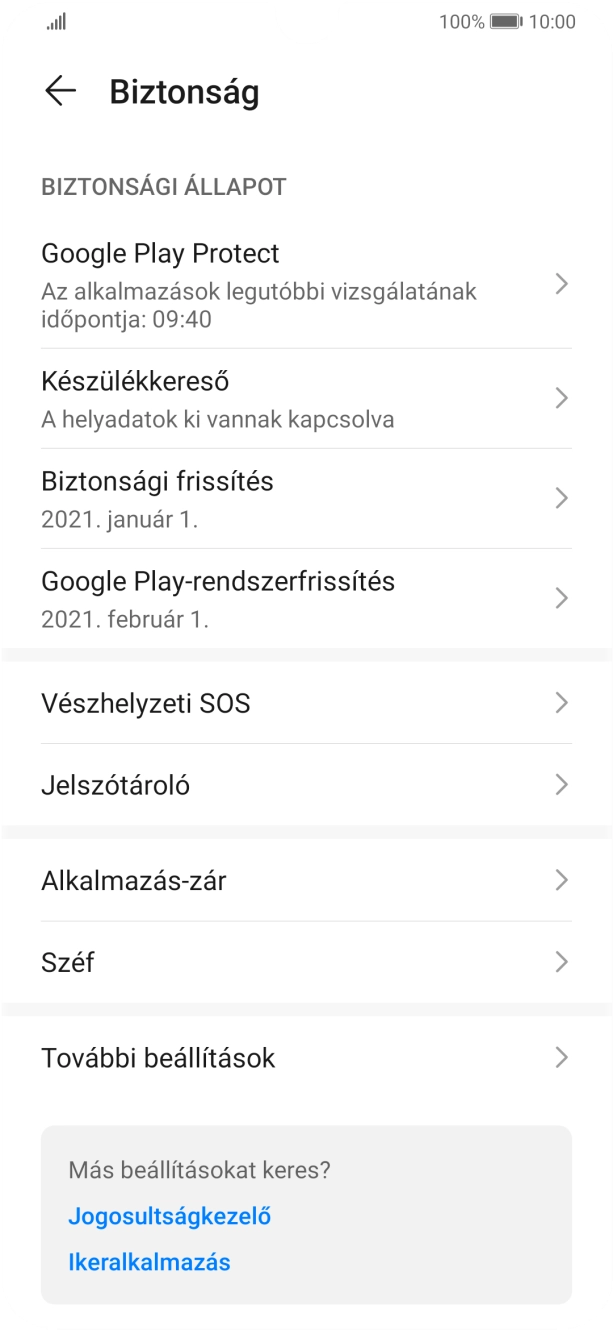Screen dimensions: 613x1330
Task: Open Vészhelyzeti SOS via its chevron
Action: [562, 703]
